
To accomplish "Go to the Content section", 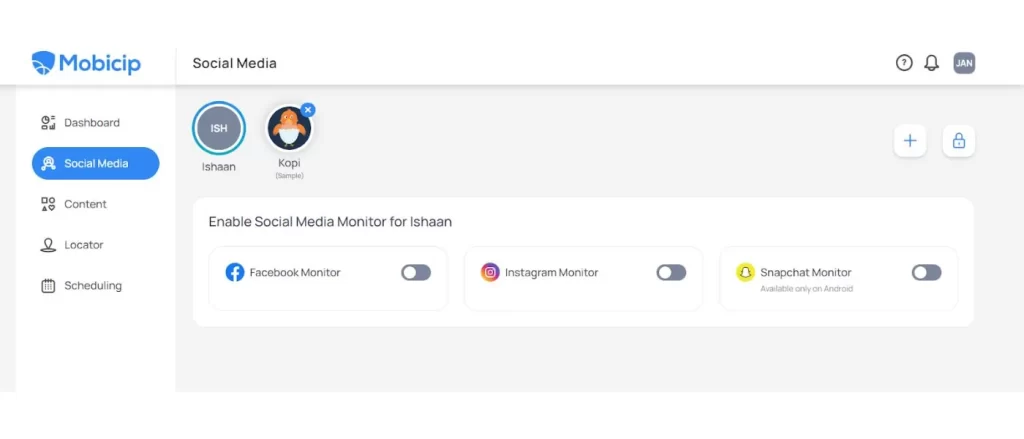I will [x=85, y=204].
